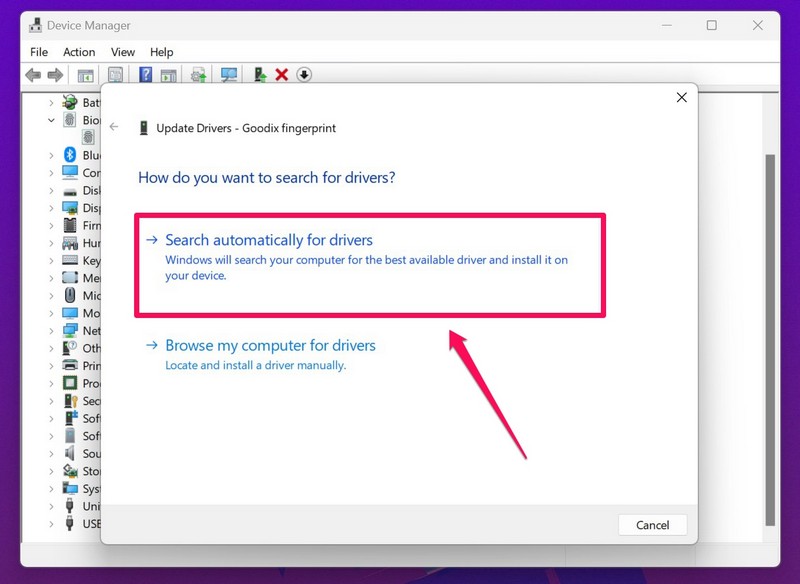Click the action pane toolbar icon

168,75
